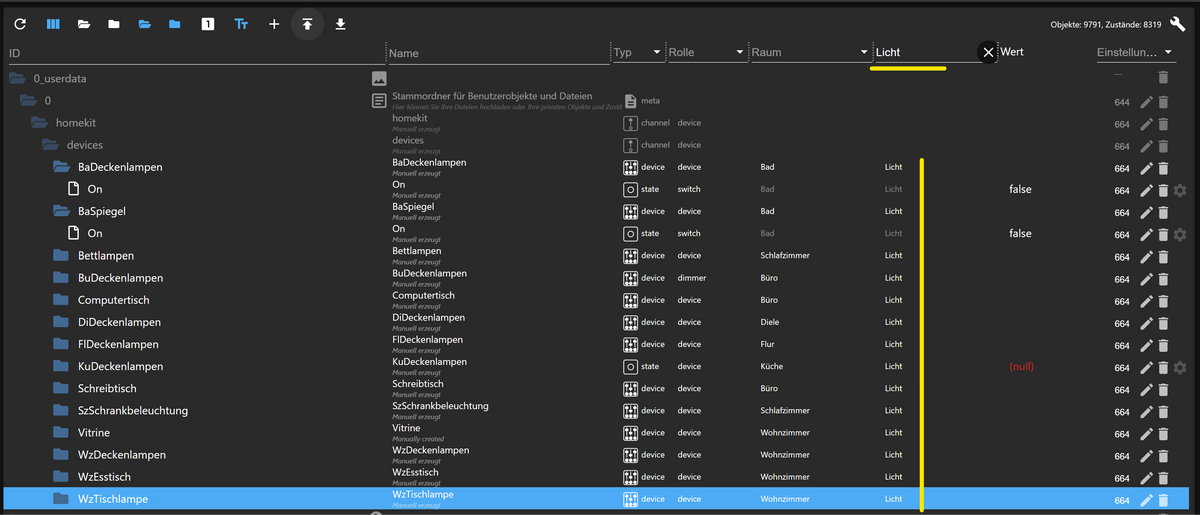Edit the WzTischlampe object with pencil

(x=1146, y=500)
